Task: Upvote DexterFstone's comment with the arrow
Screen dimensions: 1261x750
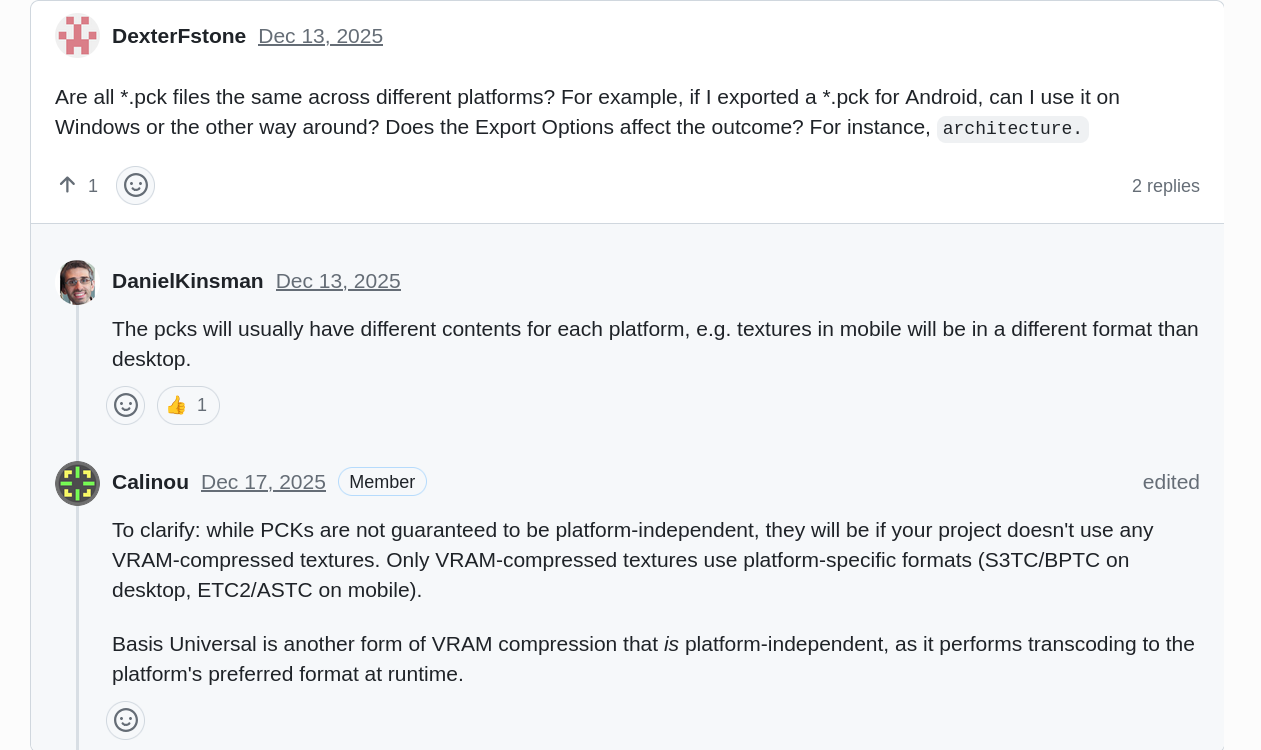Action: (68, 185)
